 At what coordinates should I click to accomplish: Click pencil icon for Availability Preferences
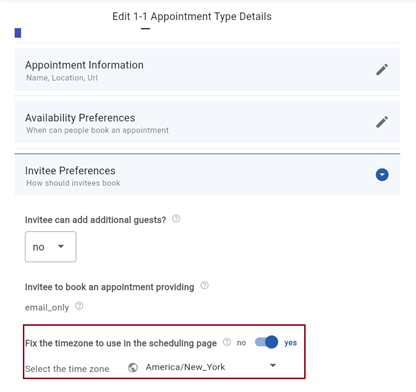pyautogui.click(x=382, y=122)
